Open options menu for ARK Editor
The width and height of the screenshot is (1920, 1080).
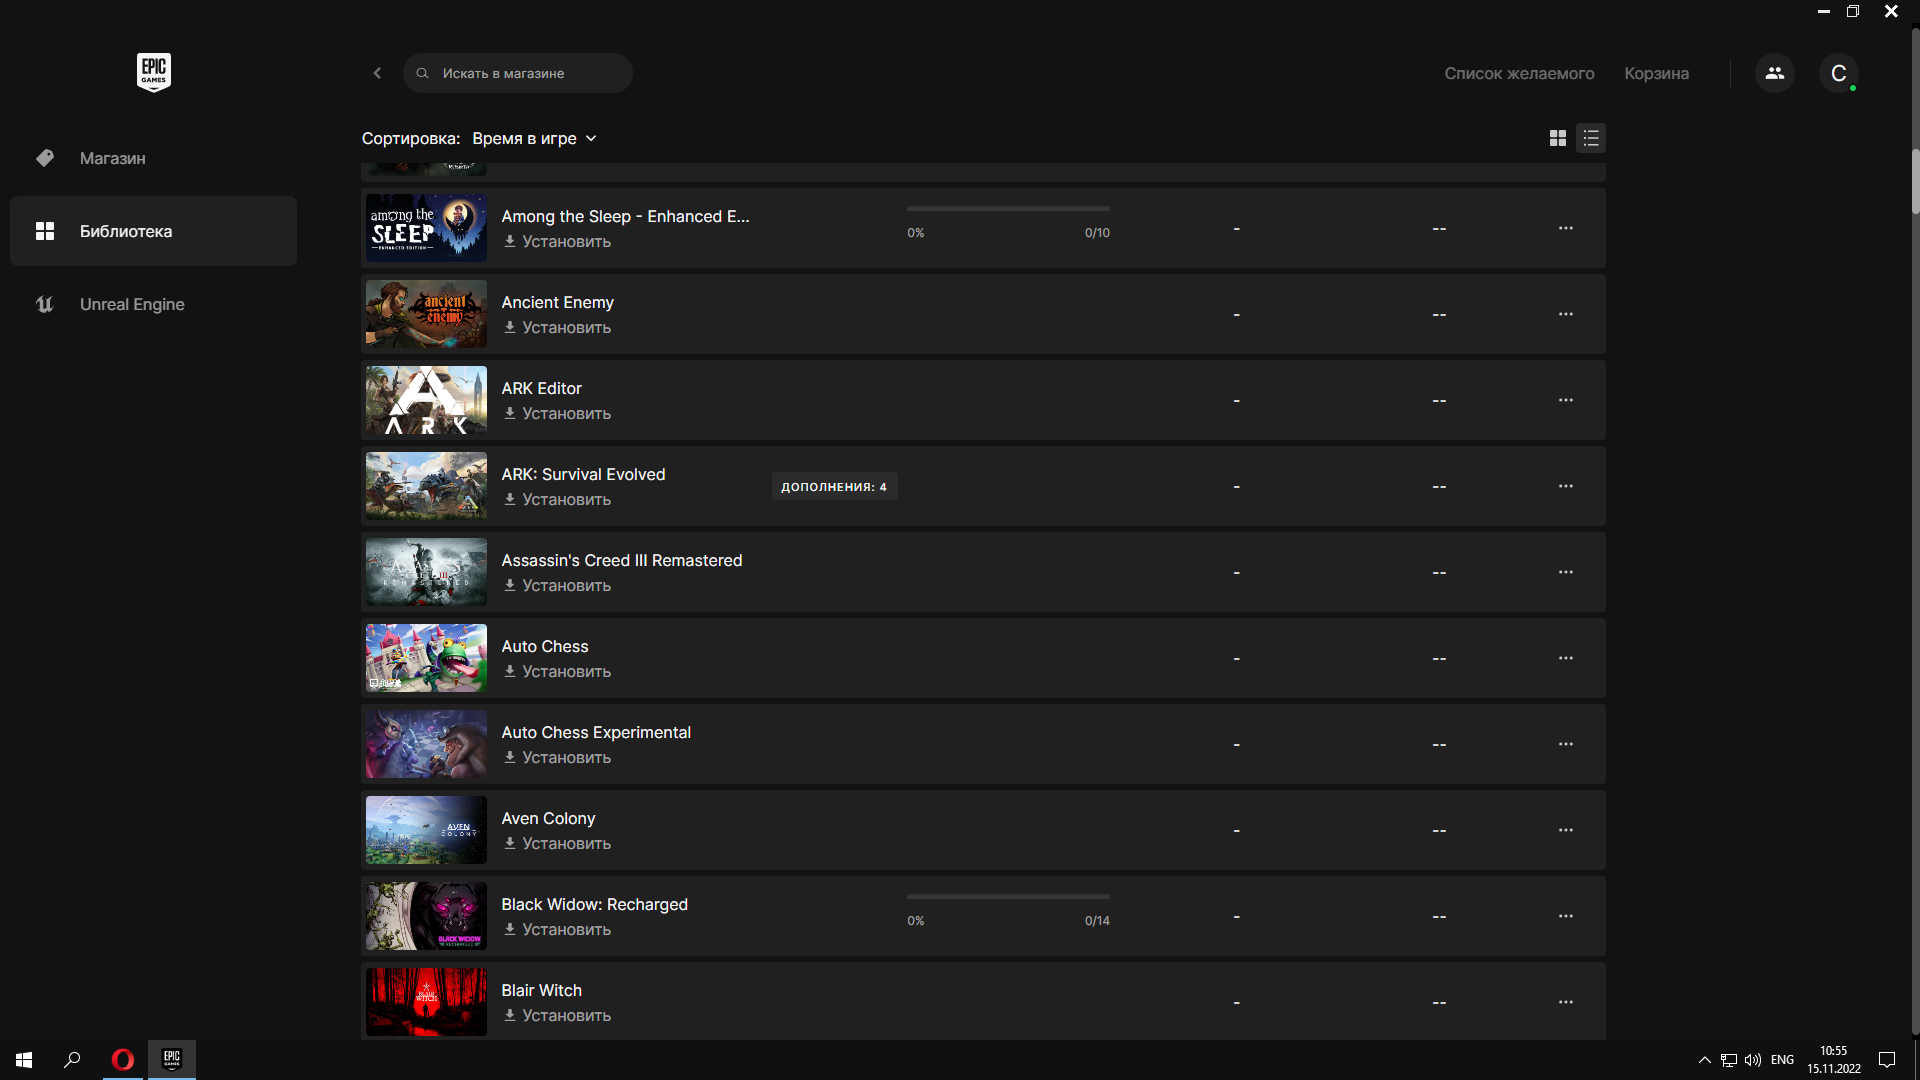1565,400
